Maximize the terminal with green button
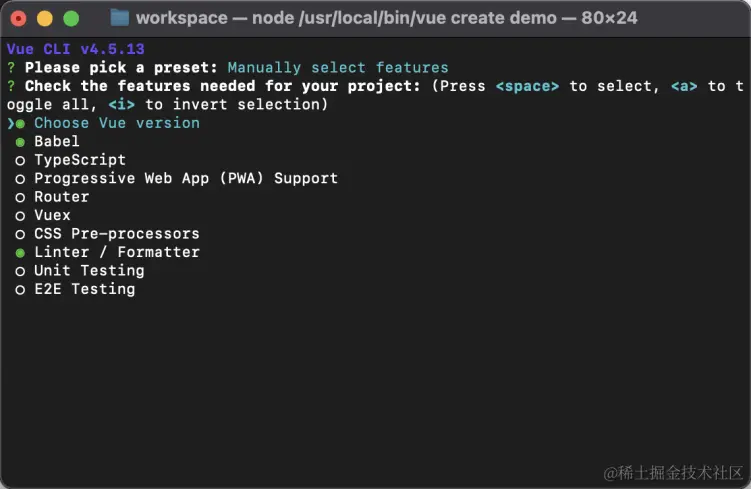The height and width of the screenshot is (489, 751). tap(71, 19)
